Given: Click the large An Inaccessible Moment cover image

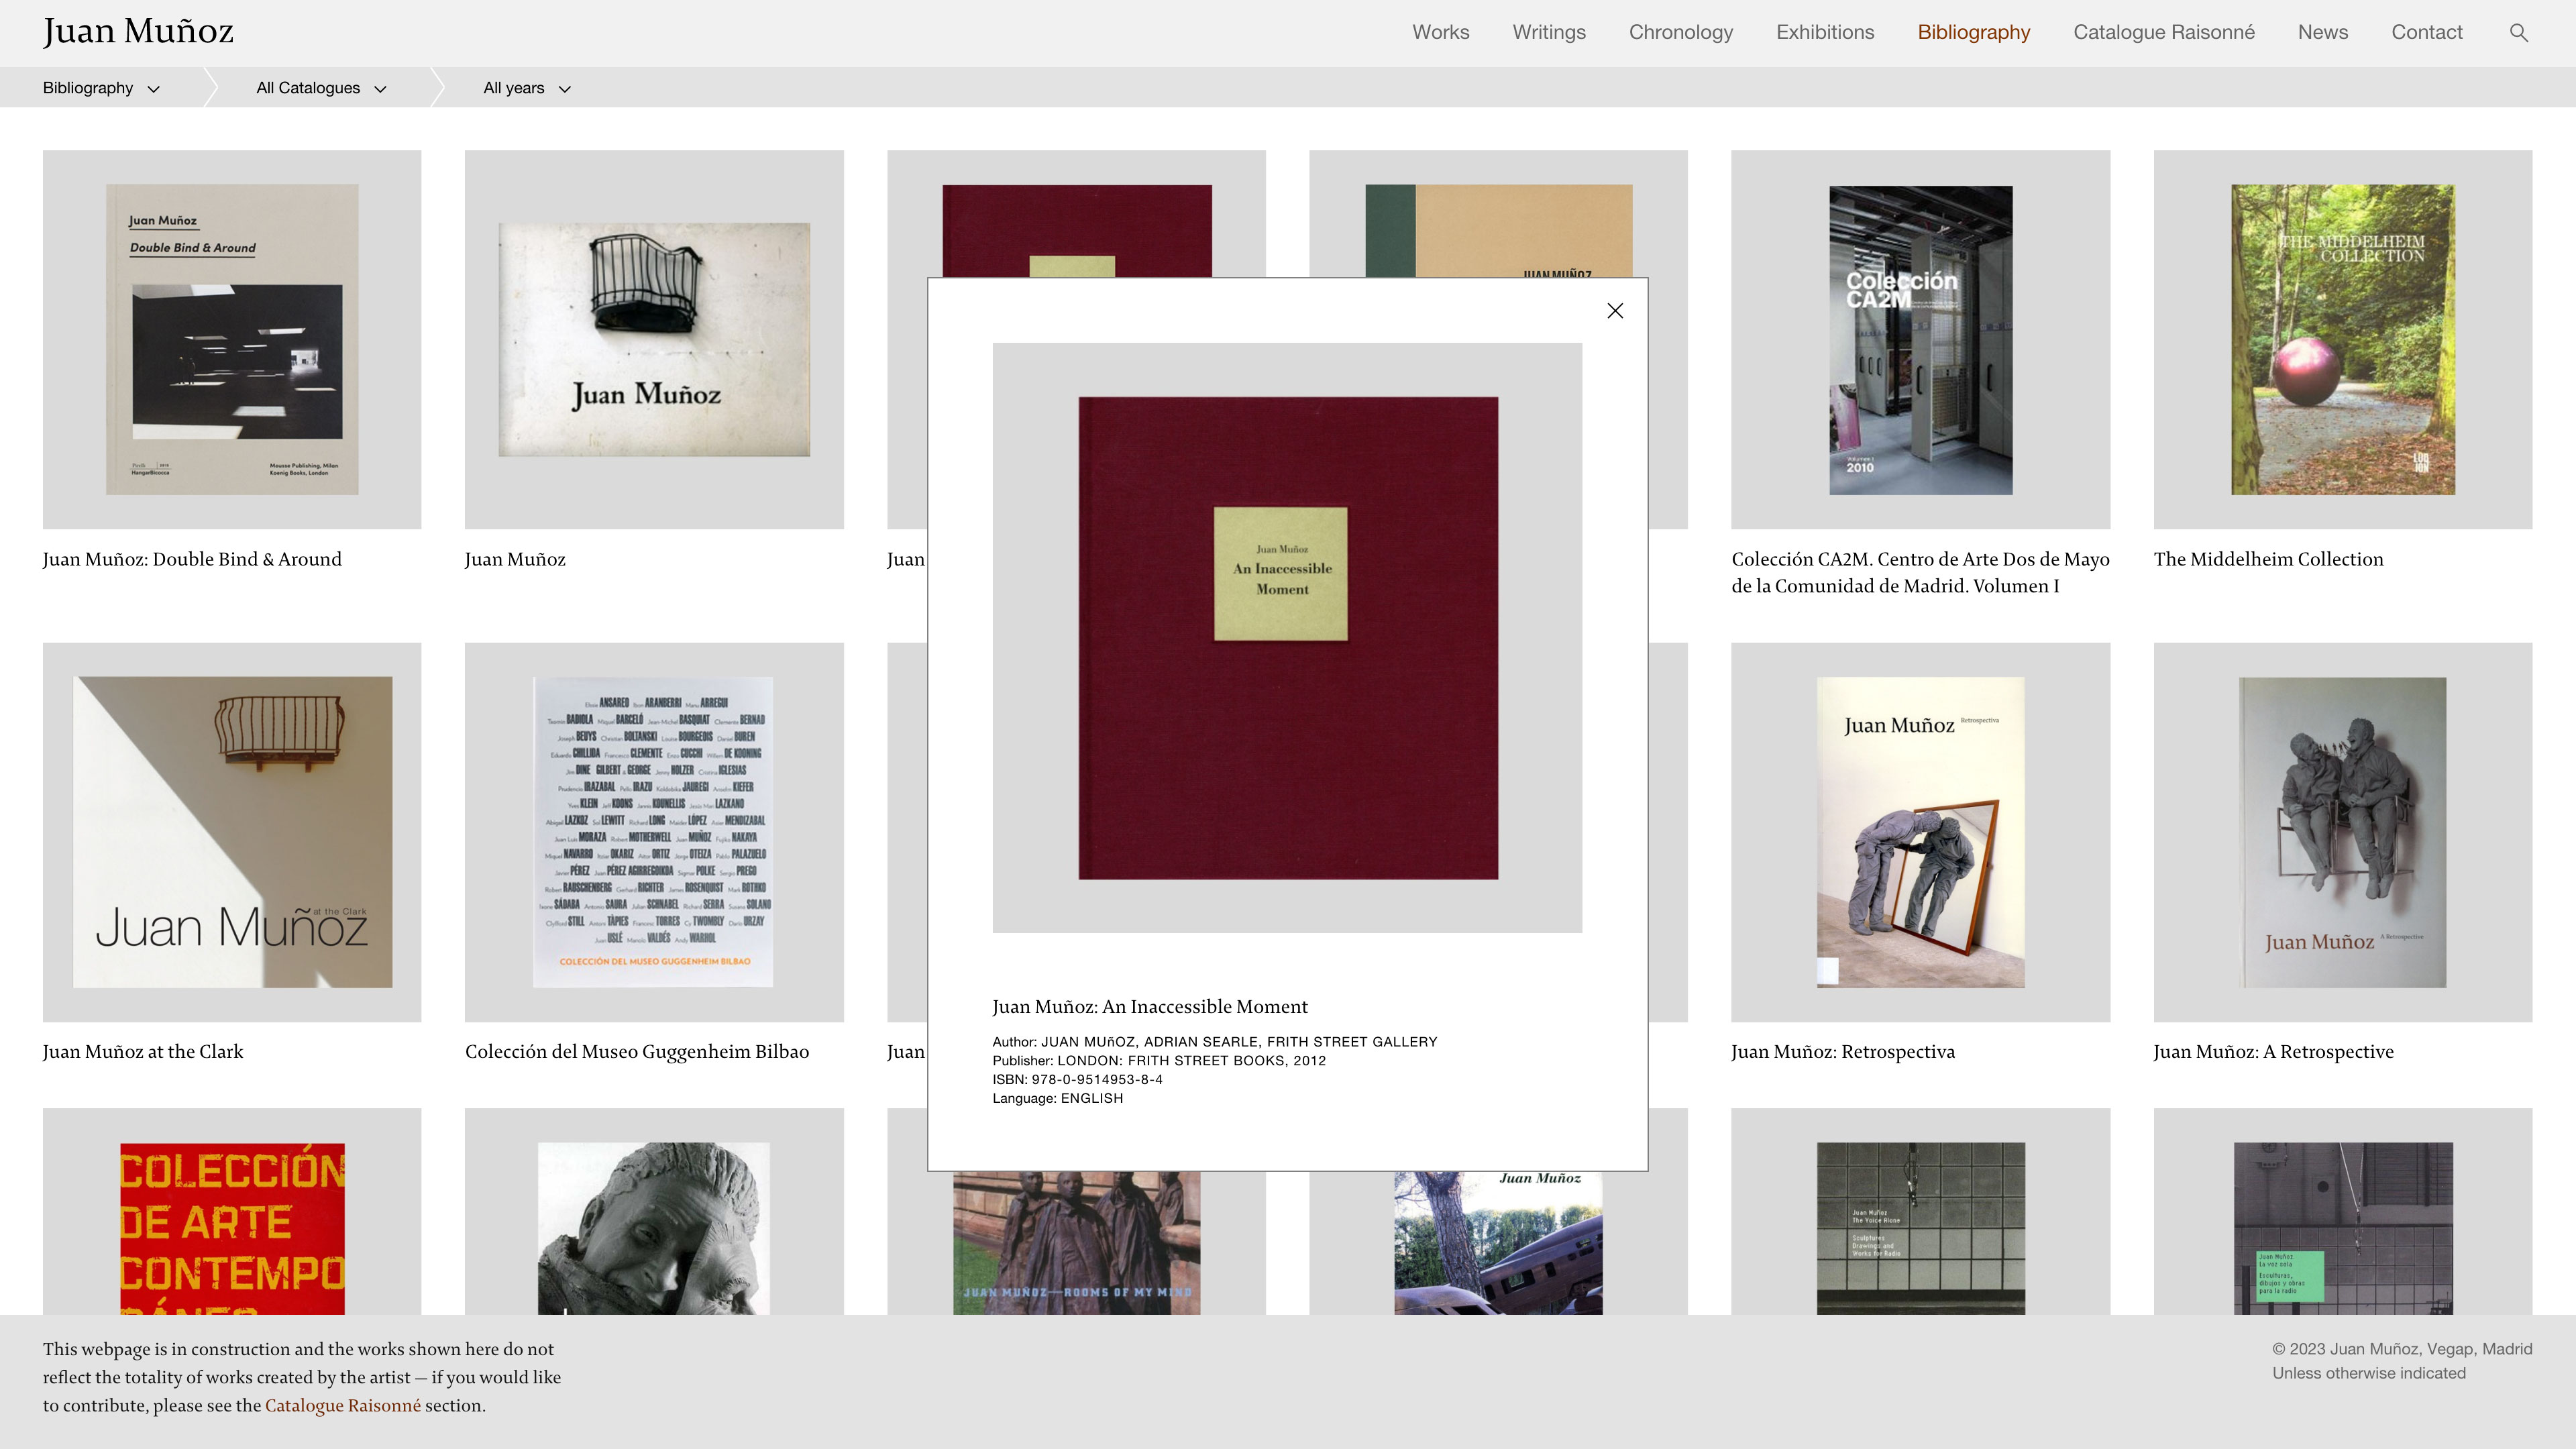Looking at the screenshot, I should pyautogui.click(x=1287, y=638).
